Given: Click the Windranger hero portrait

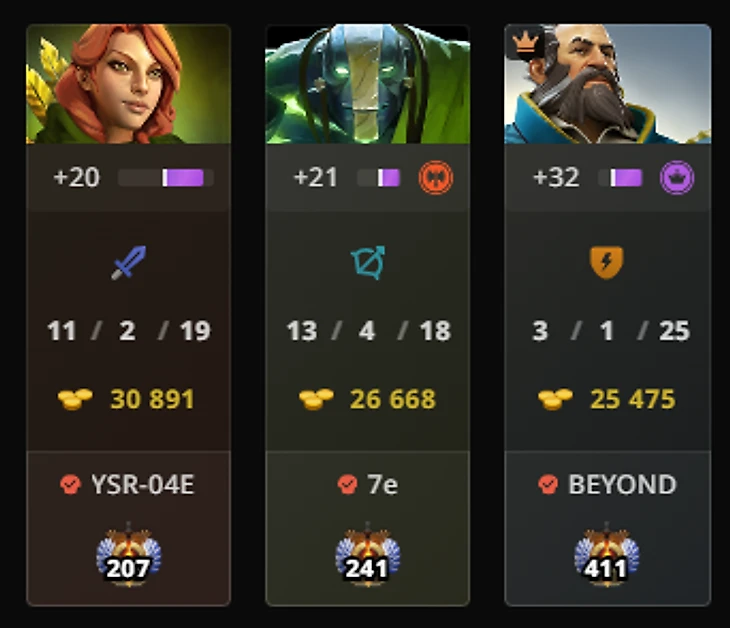Looking at the screenshot, I should pos(128,84).
